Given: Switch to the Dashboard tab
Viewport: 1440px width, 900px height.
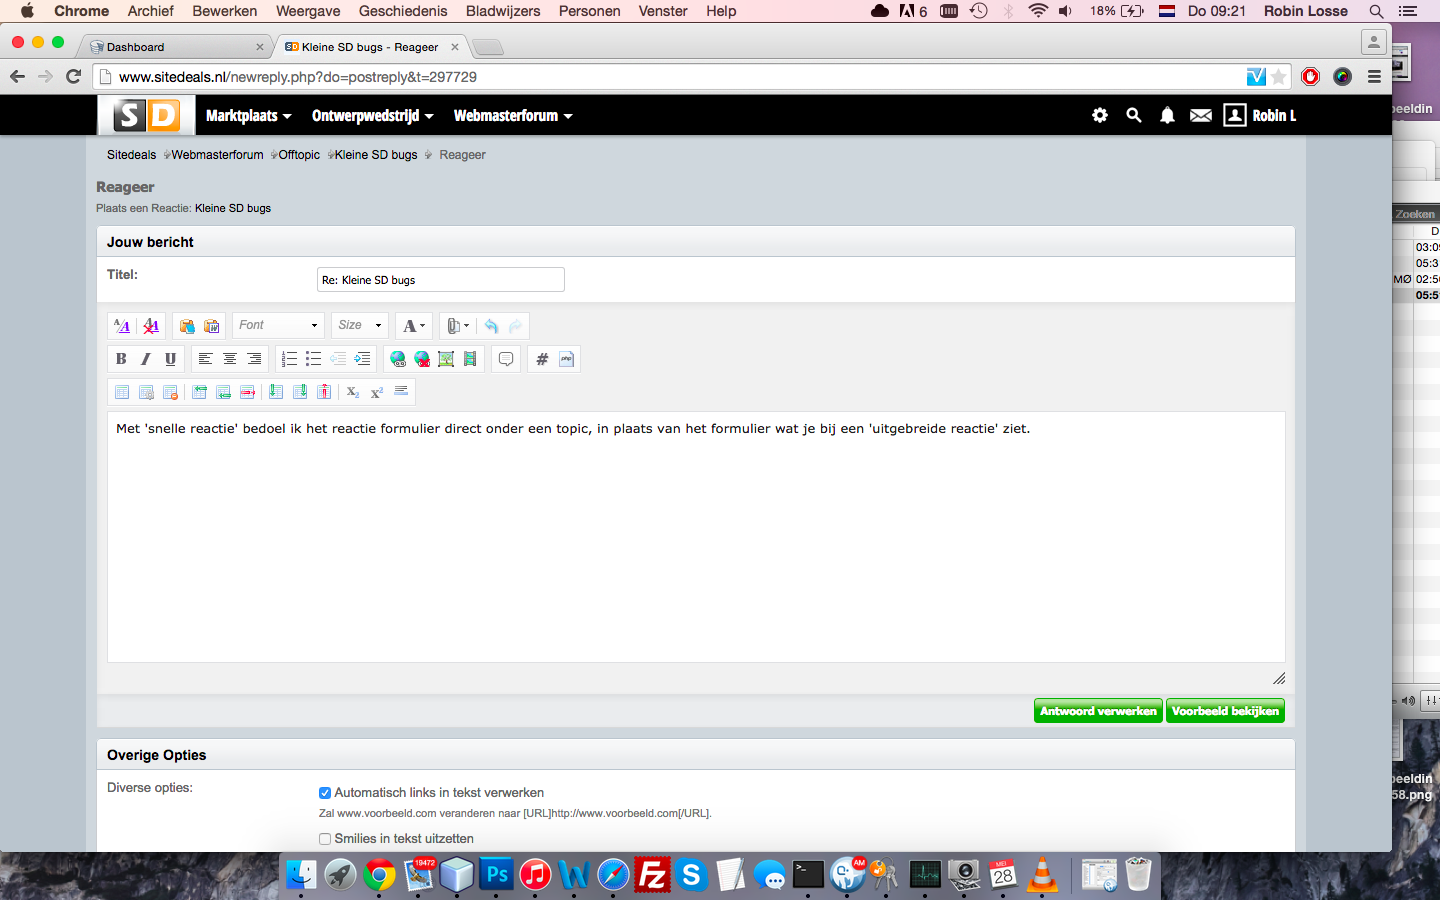Looking at the screenshot, I should click(176, 47).
